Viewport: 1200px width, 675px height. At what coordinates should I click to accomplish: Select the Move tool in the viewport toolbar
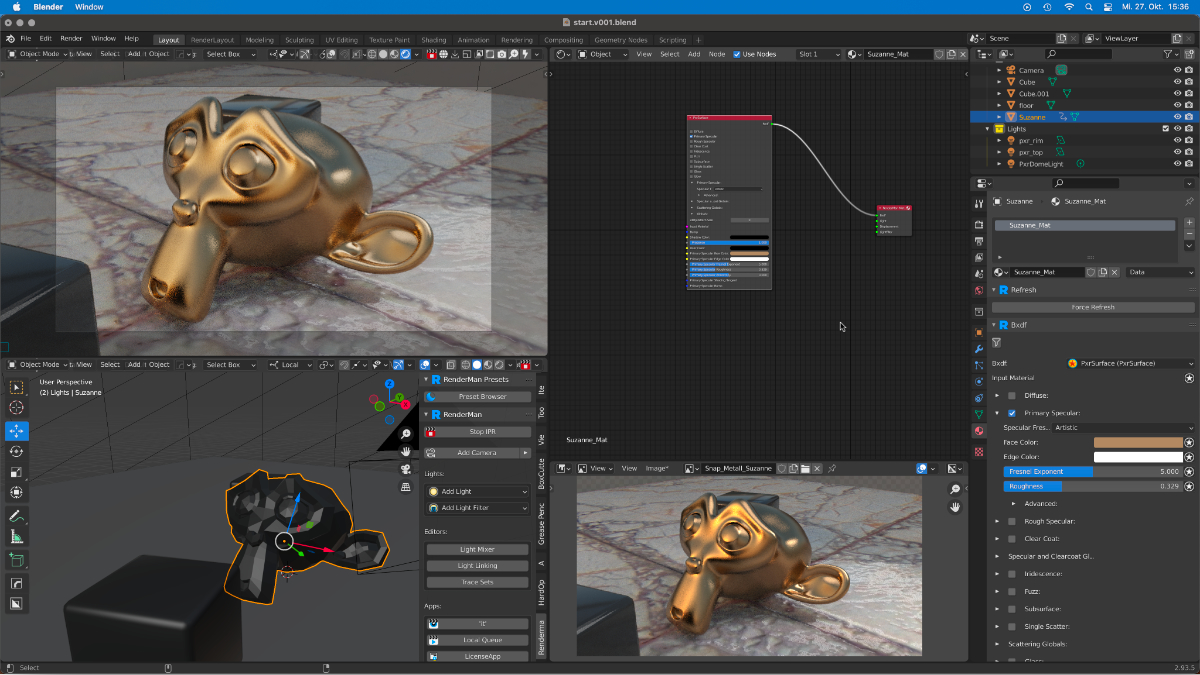click(16, 431)
